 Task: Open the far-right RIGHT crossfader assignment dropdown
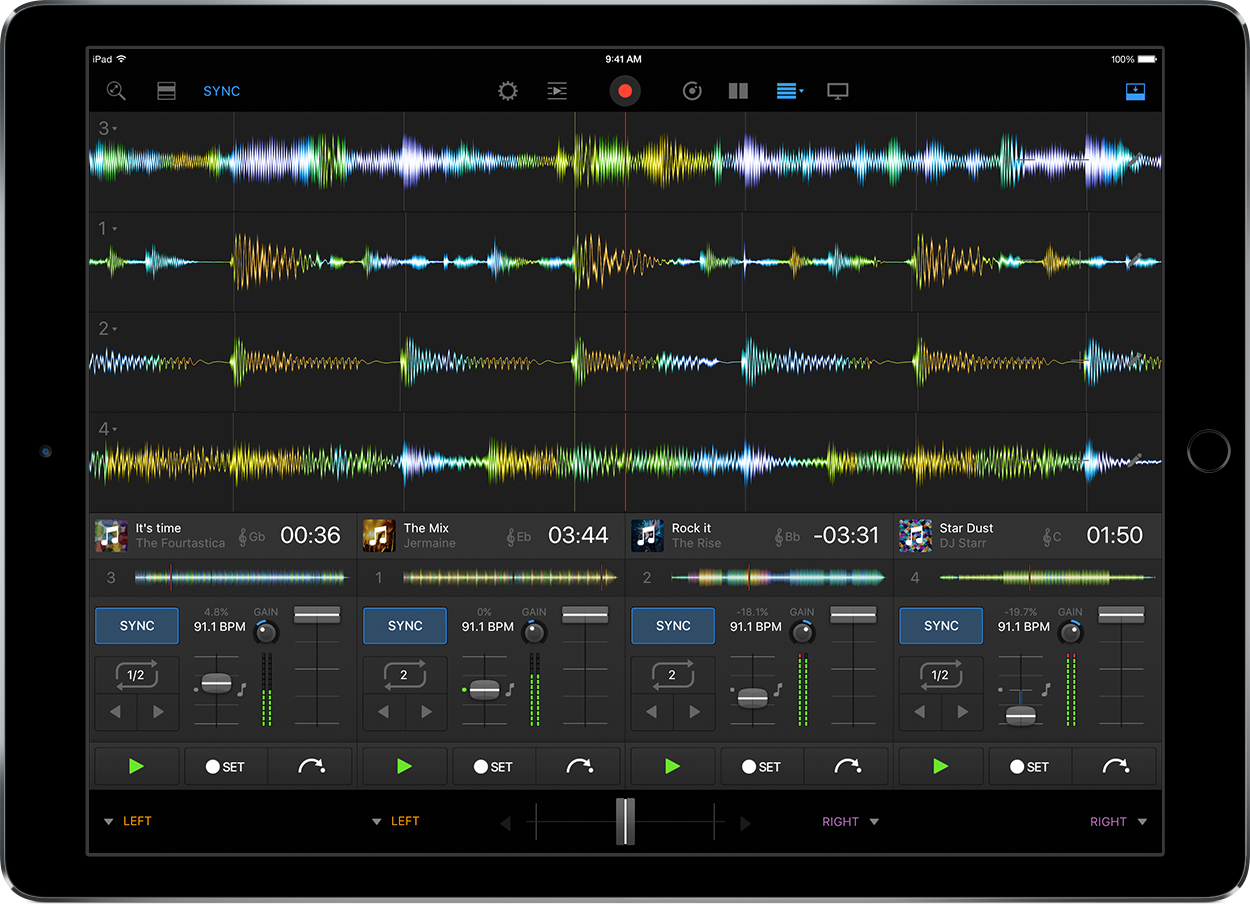[x=1118, y=821]
